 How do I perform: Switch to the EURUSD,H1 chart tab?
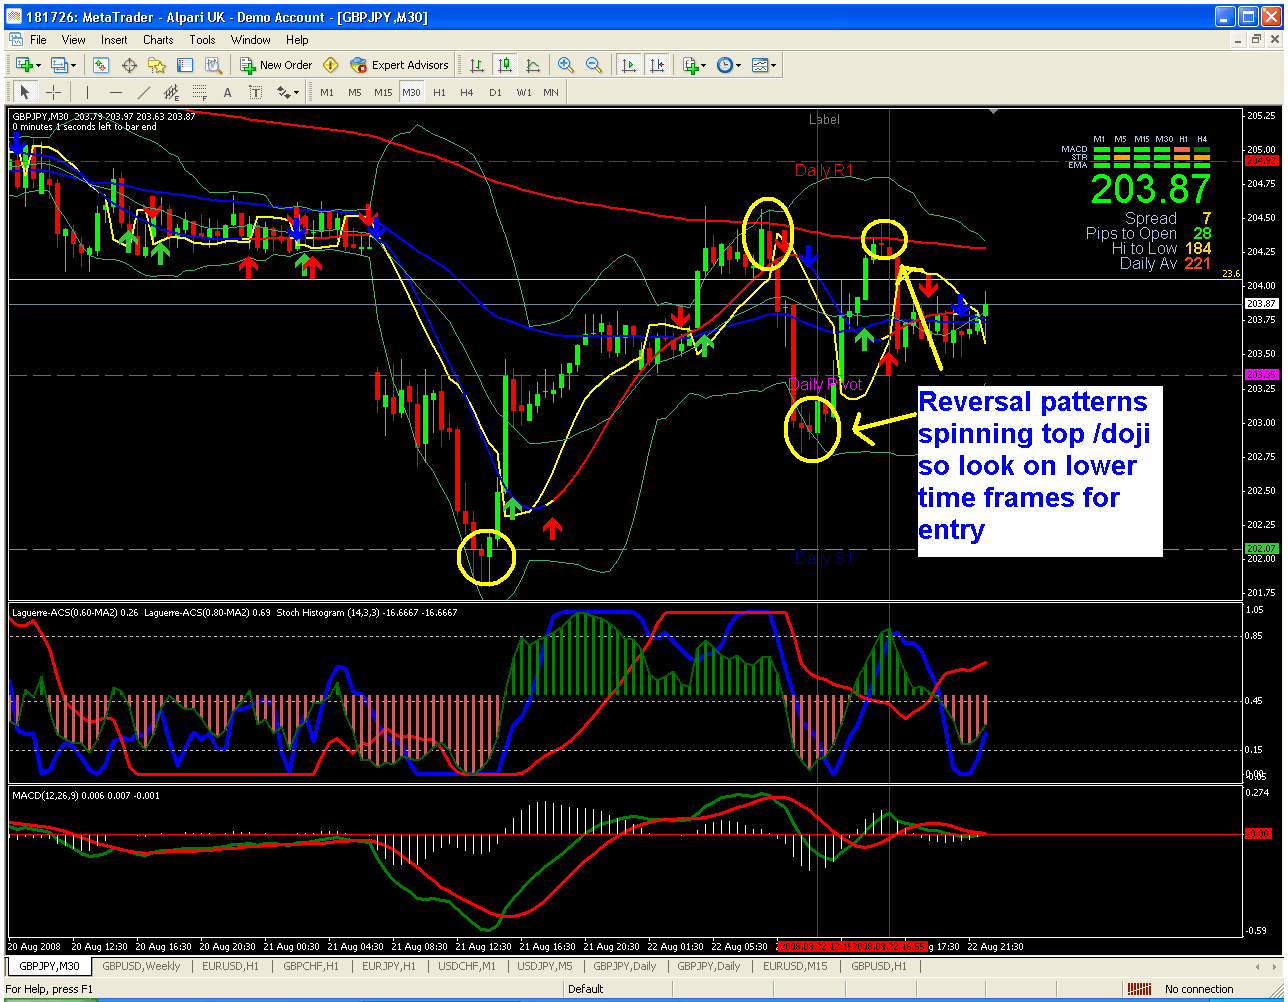click(230, 966)
